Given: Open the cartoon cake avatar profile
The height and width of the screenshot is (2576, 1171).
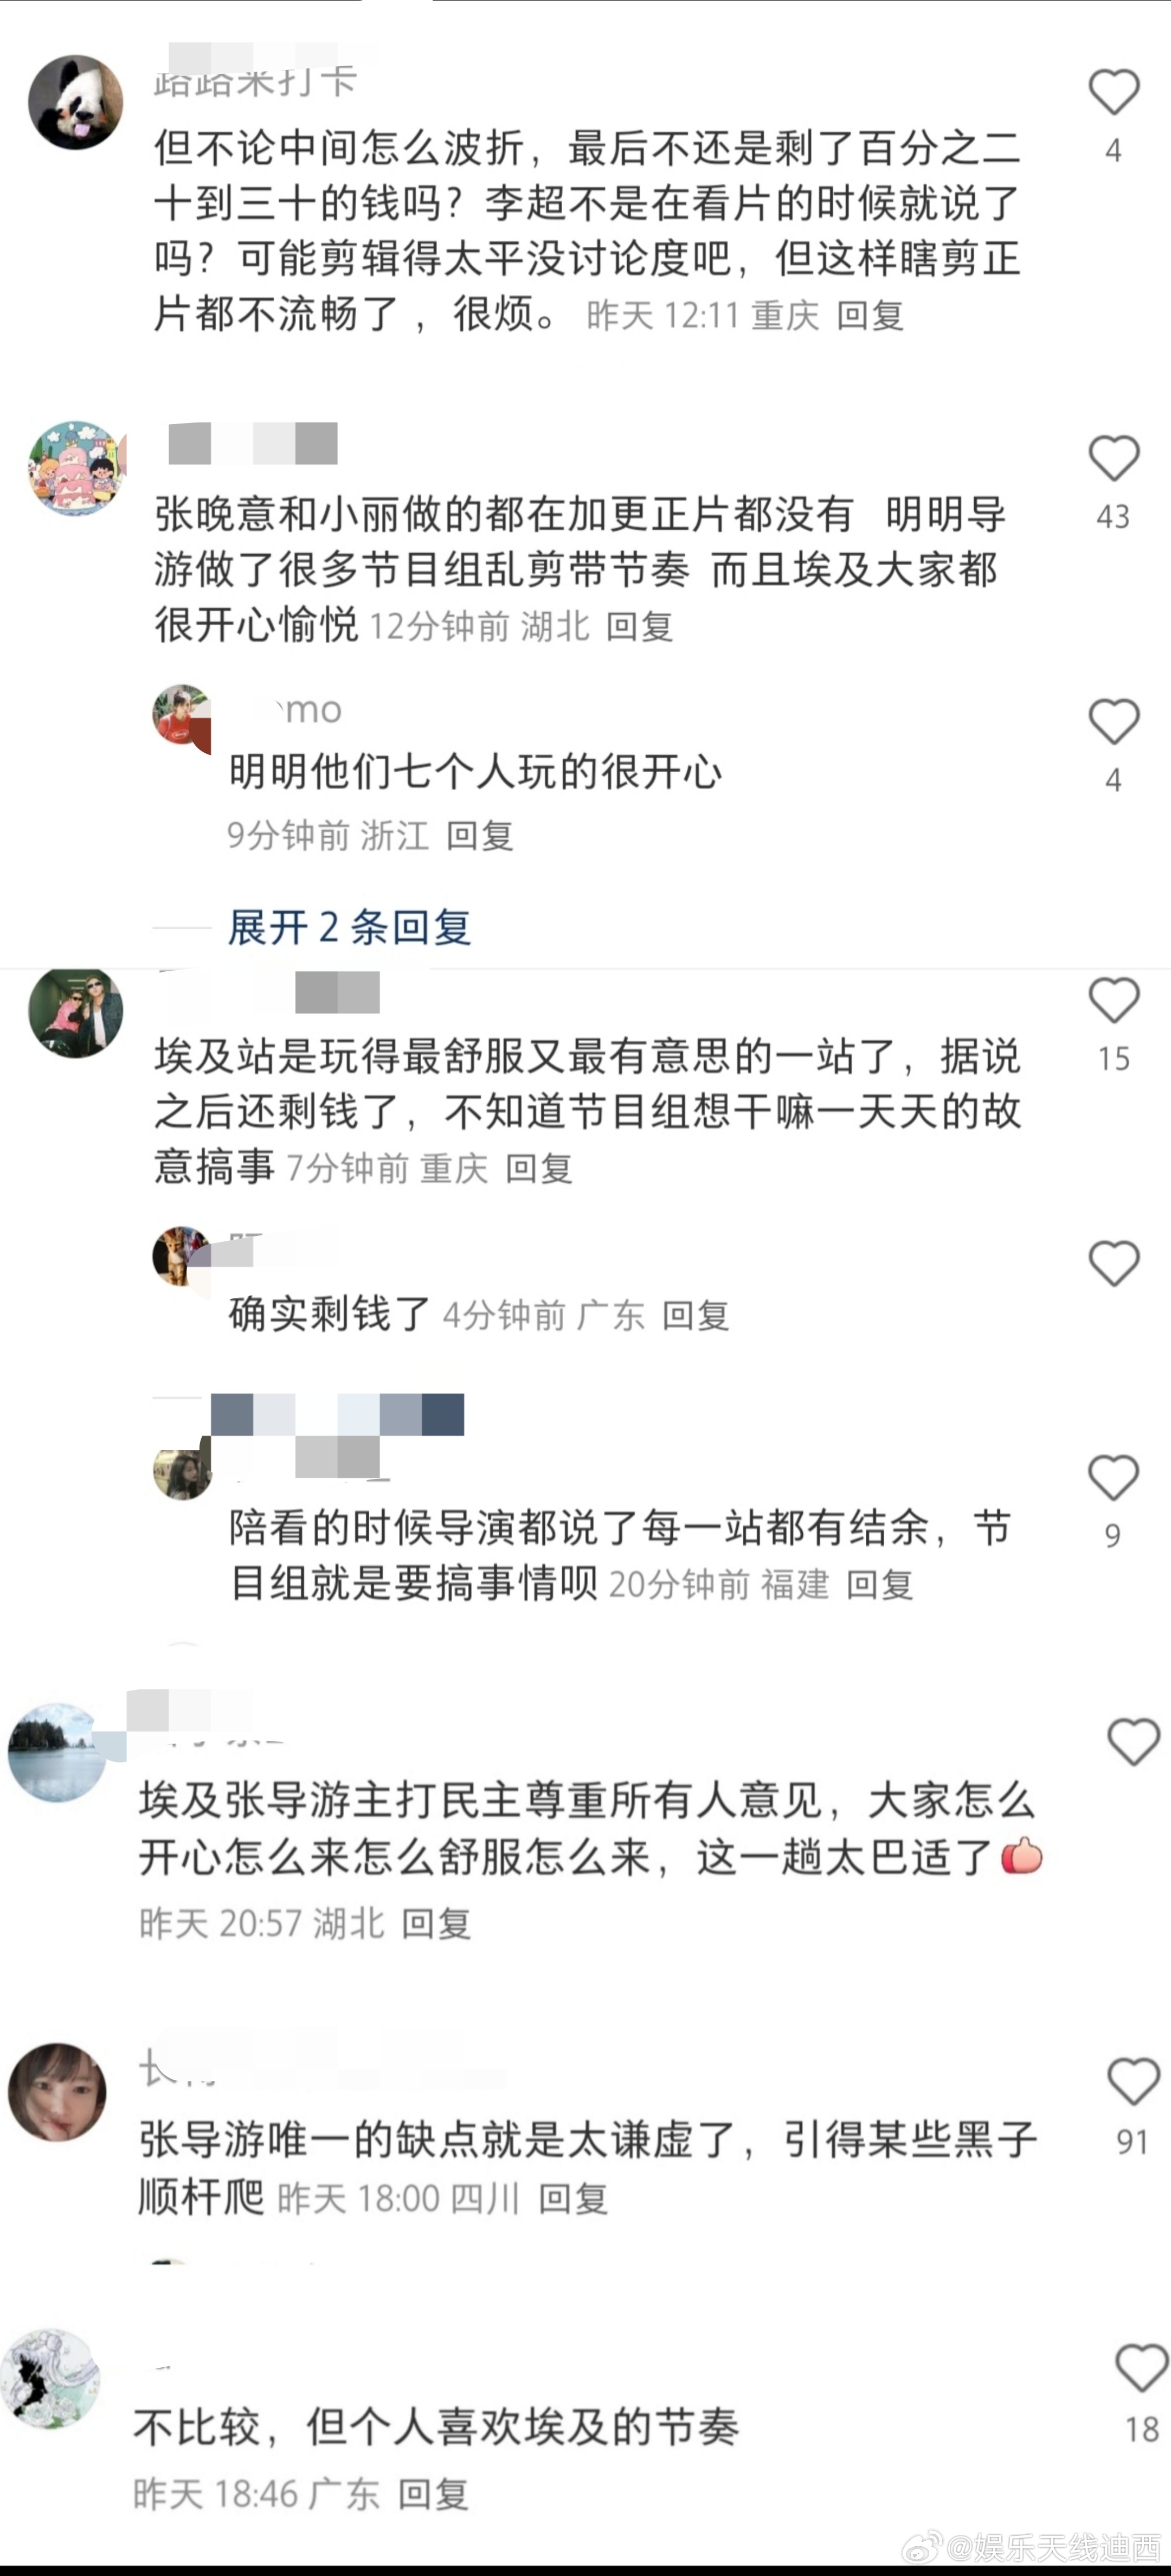Looking at the screenshot, I should [x=76, y=468].
